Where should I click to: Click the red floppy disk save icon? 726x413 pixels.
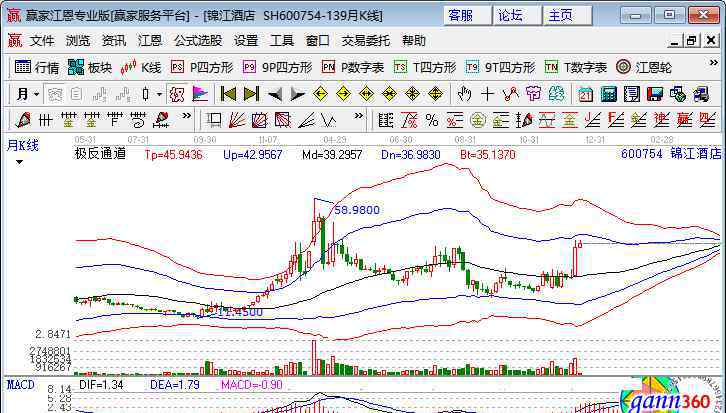pyautogui.click(x=655, y=94)
